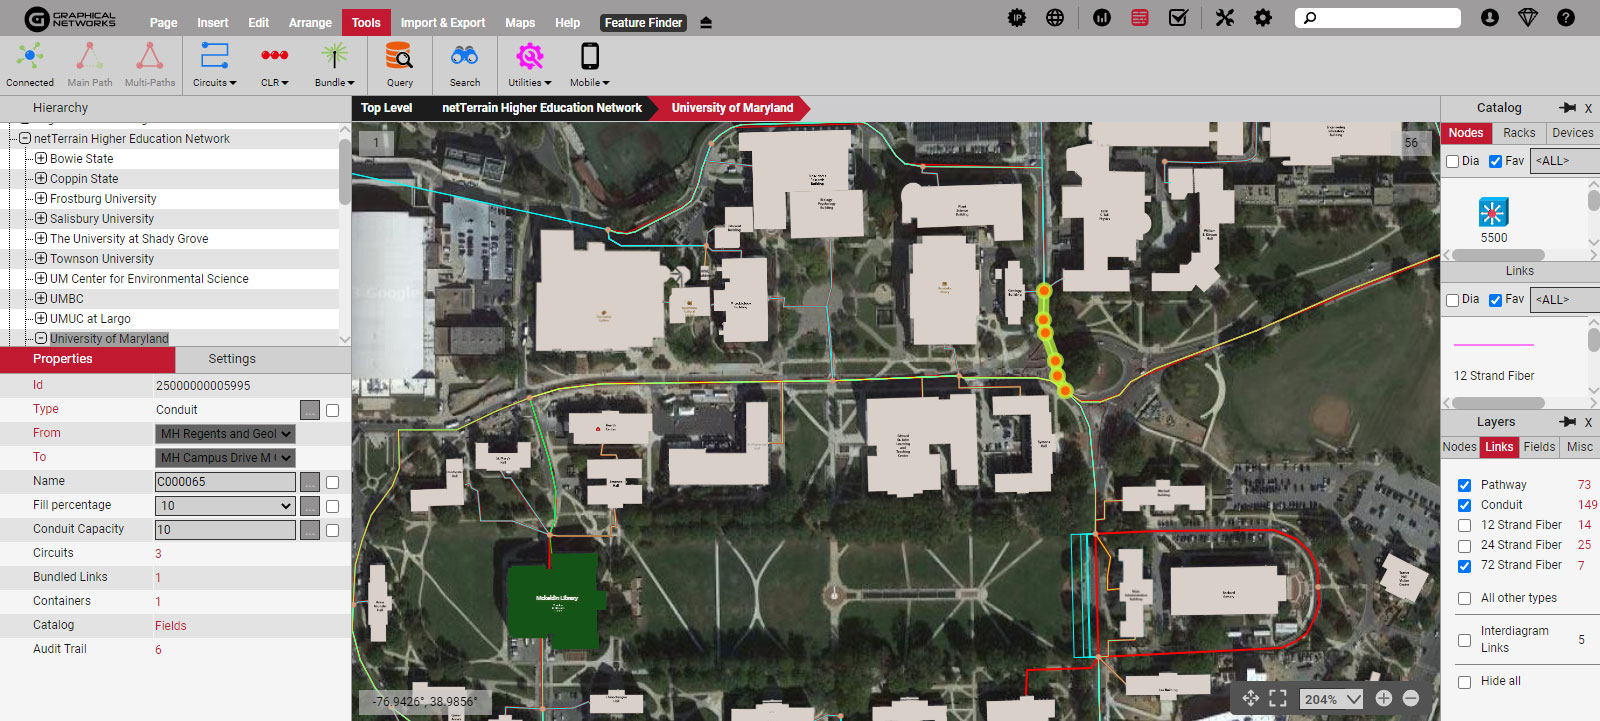Go to Top Level breadcrumb
Screen dimensions: 1600x721
coord(386,108)
